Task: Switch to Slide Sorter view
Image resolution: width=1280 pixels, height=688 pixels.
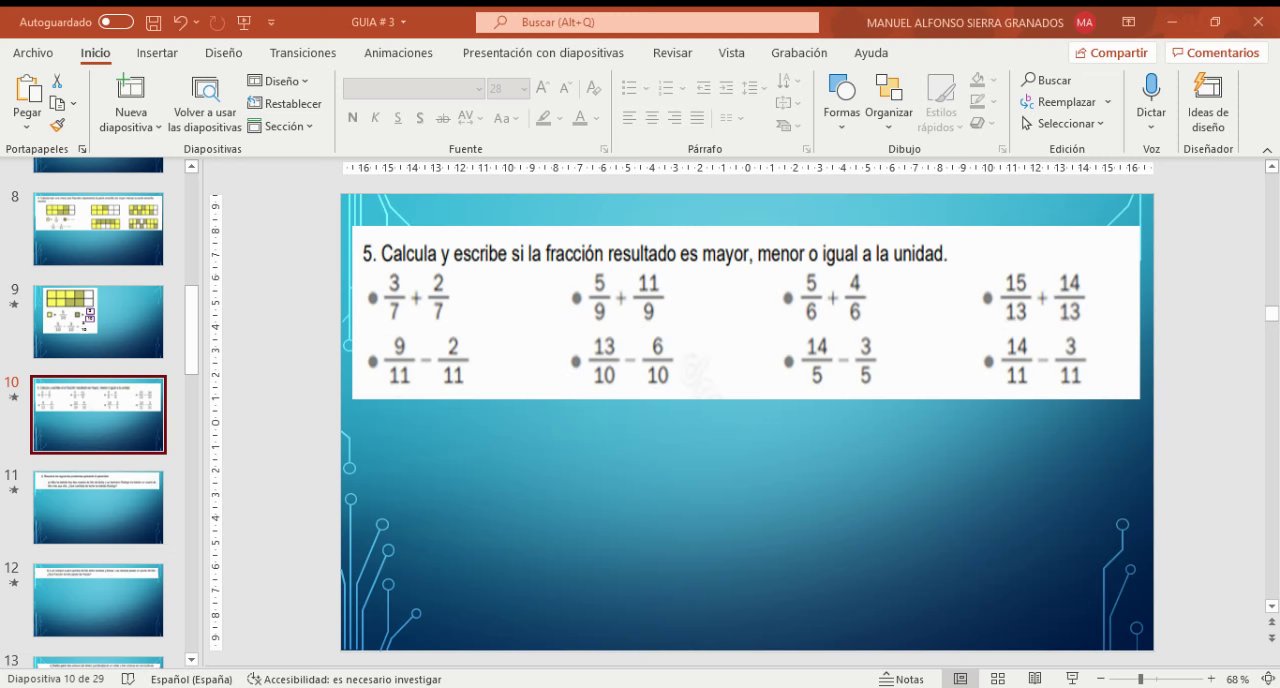Action: pos(997,679)
